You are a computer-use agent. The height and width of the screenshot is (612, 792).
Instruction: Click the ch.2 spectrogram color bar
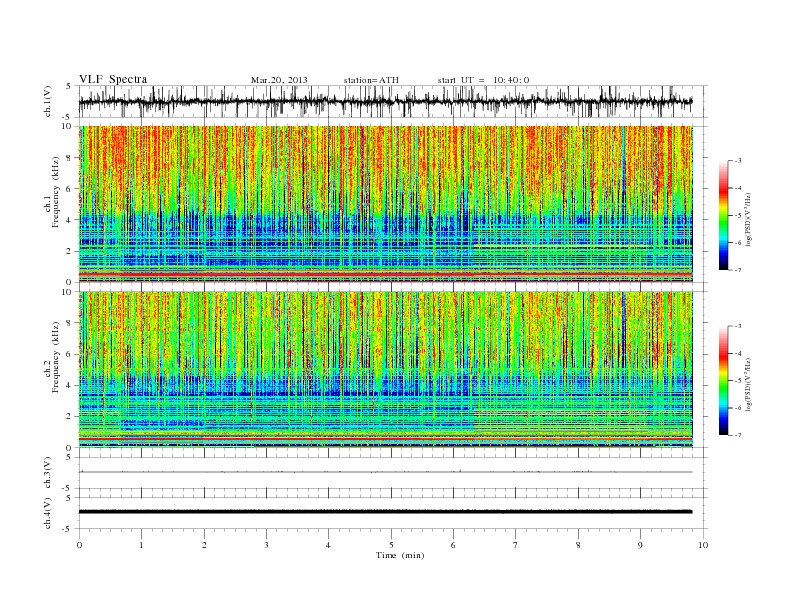(723, 381)
